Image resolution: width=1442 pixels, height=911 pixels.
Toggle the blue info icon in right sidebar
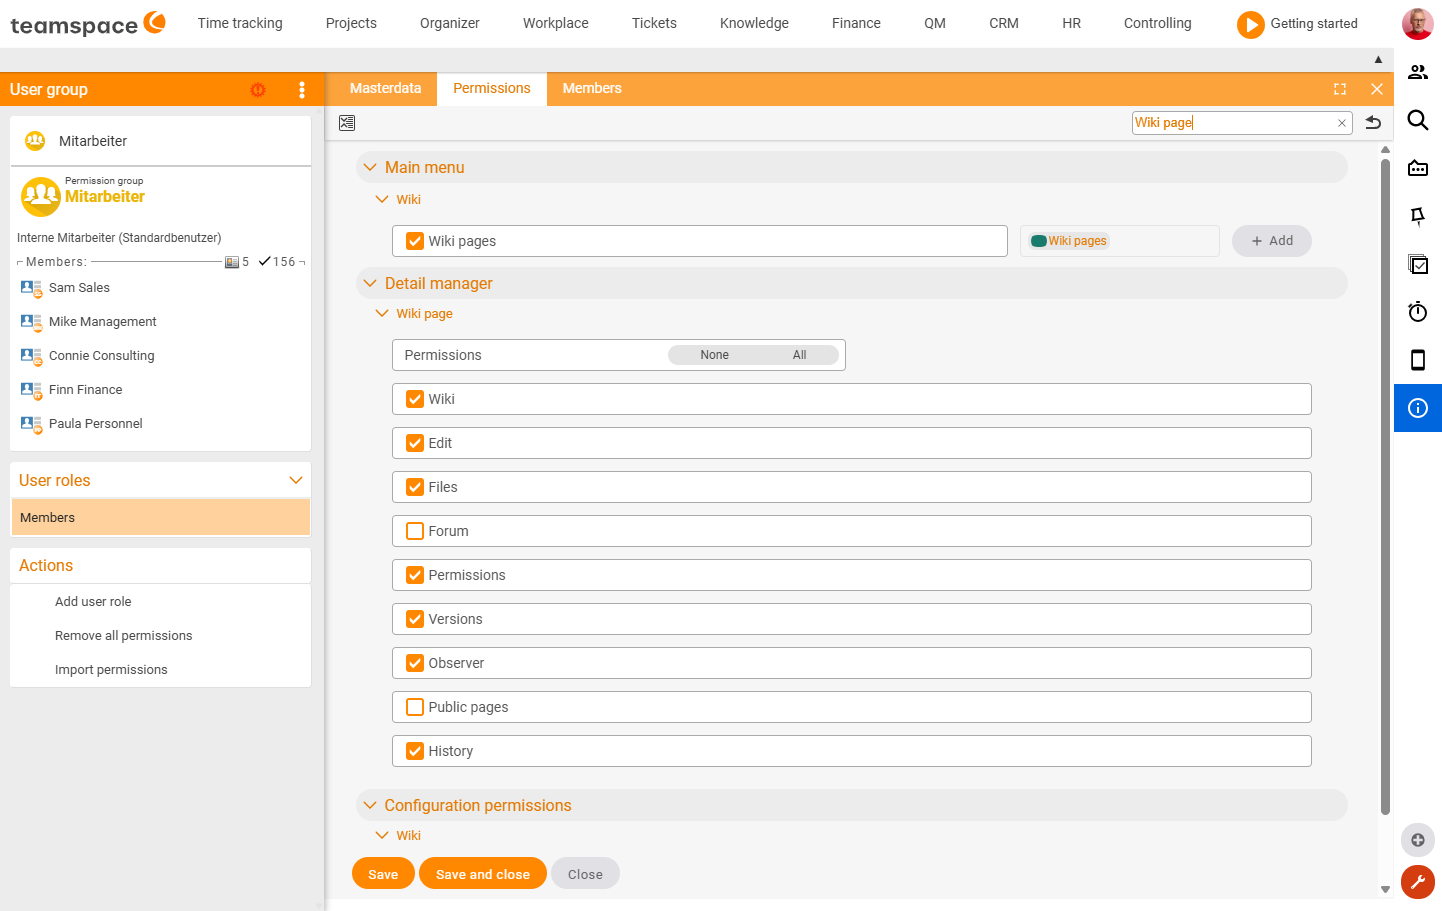pos(1418,408)
